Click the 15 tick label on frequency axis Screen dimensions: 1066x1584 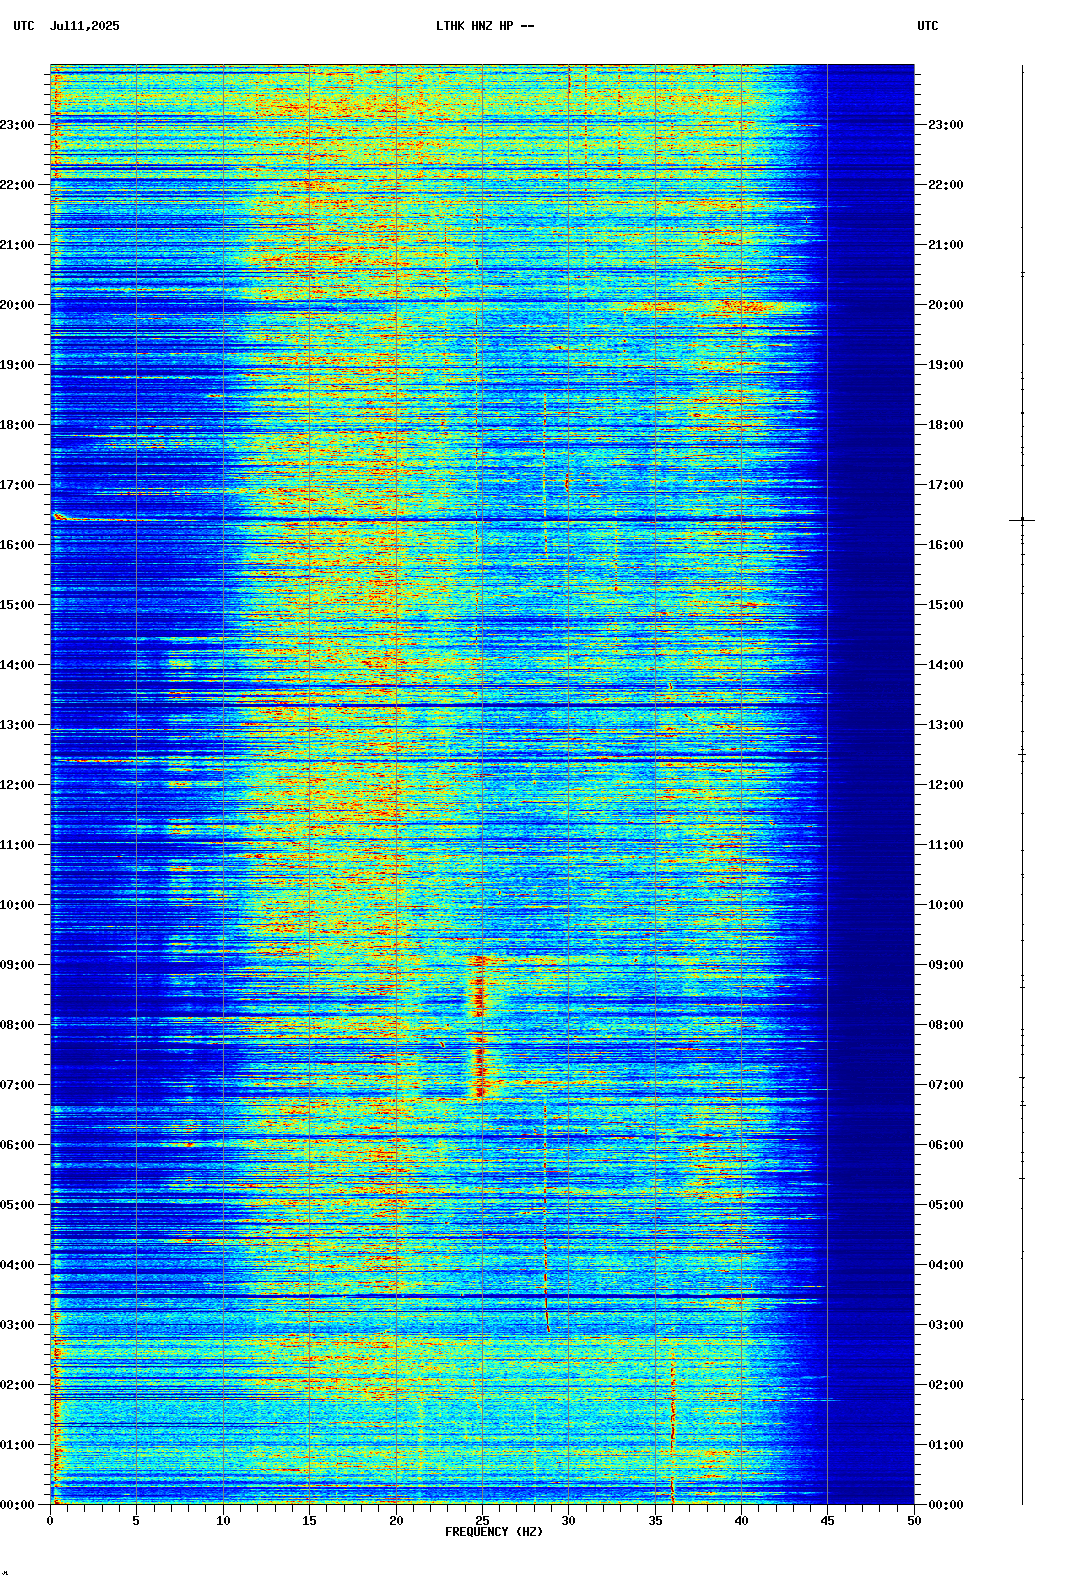tap(309, 1521)
